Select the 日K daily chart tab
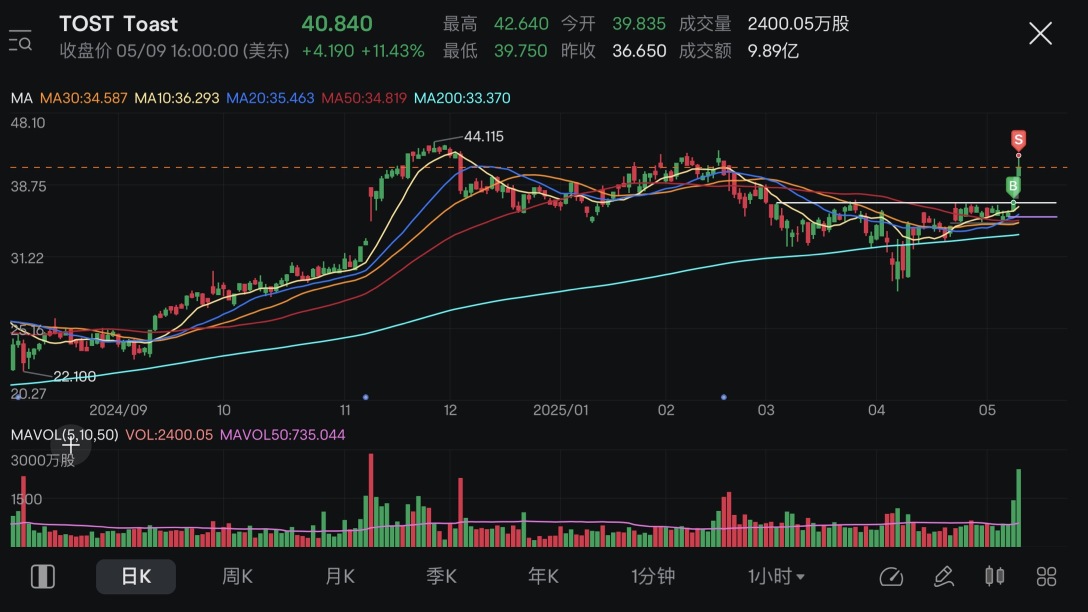Image resolution: width=1088 pixels, height=612 pixels. tap(136, 576)
